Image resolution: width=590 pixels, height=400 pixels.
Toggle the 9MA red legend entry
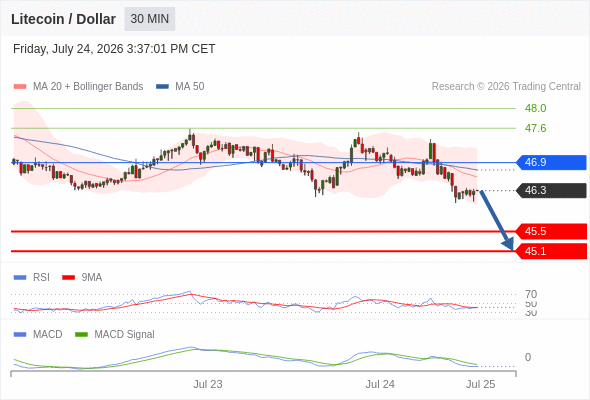click(82, 277)
